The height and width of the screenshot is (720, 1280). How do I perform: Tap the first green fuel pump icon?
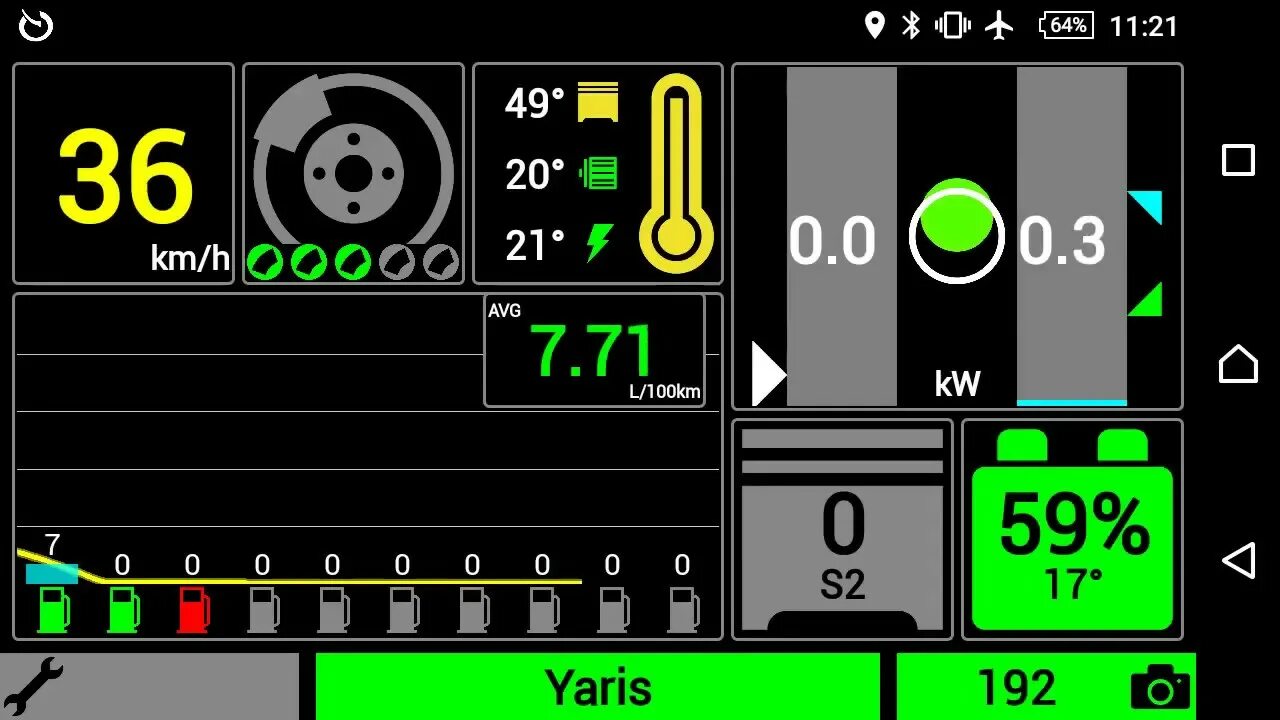tap(54, 609)
